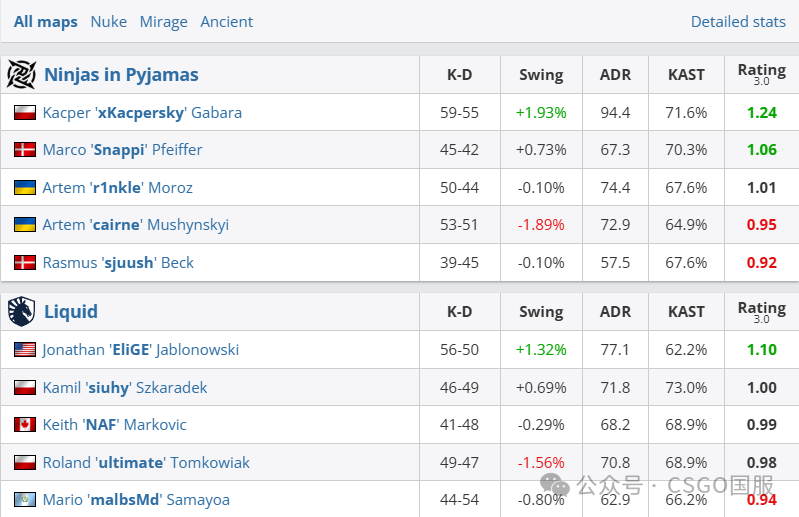Click the Ninjas in Pyjamas team logo

coord(21,75)
